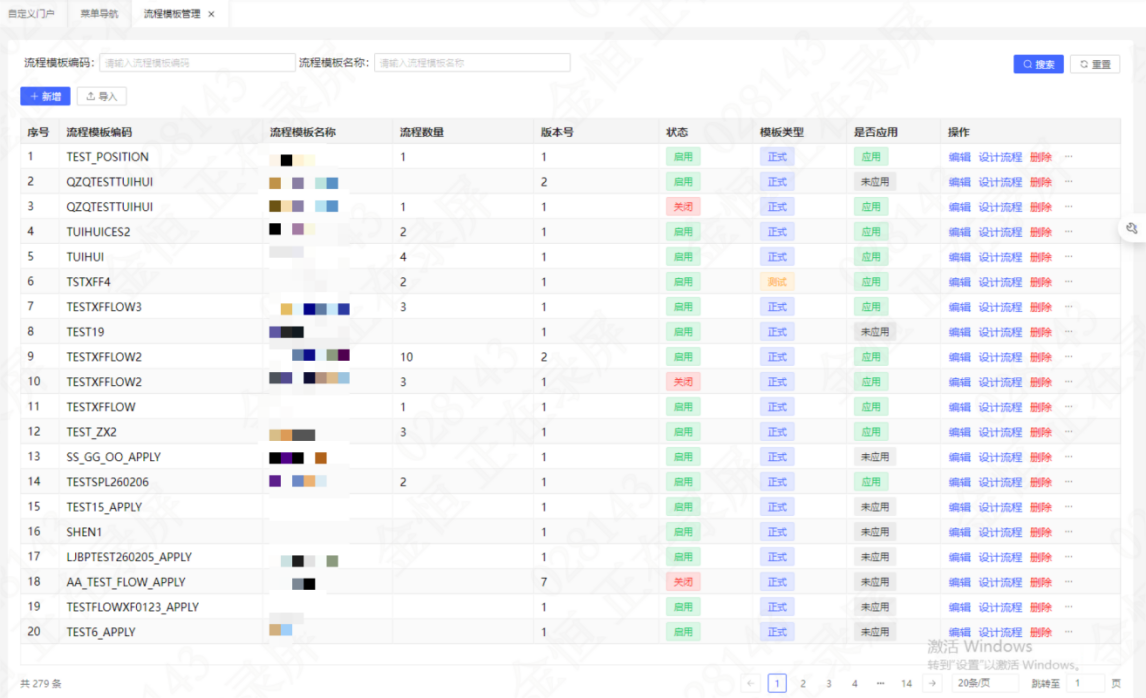Click 设计流程 for TUIHUI row
Viewport: 1146px width, 698px height.
point(1000,257)
